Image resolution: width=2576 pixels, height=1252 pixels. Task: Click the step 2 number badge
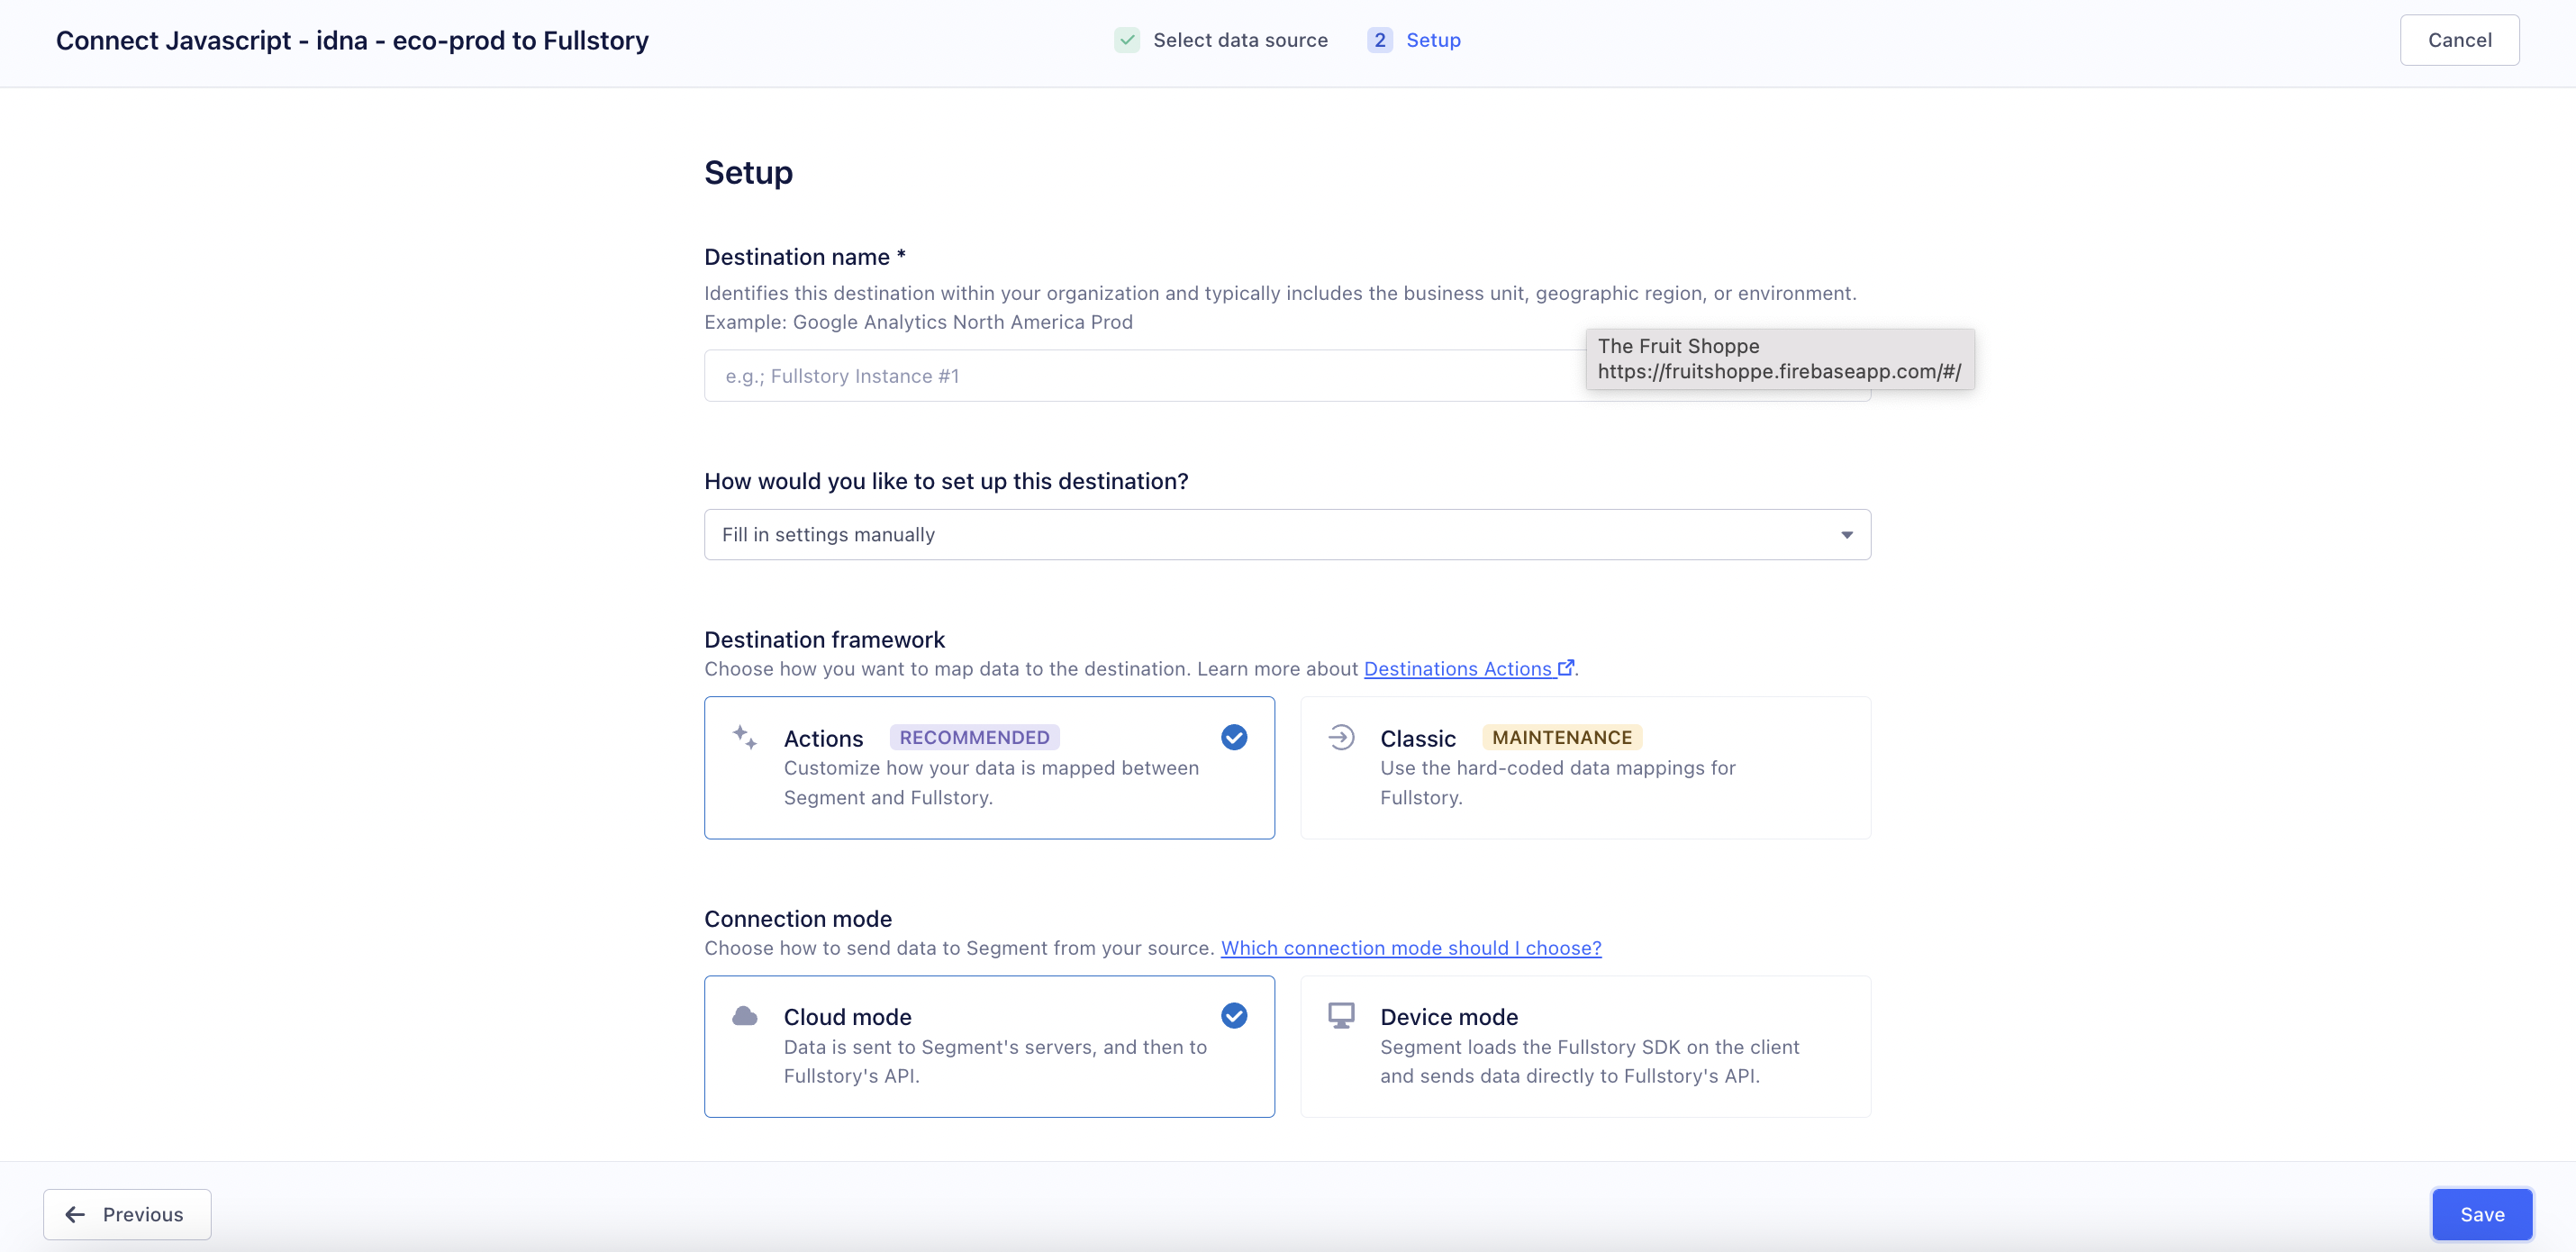[1379, 40]
